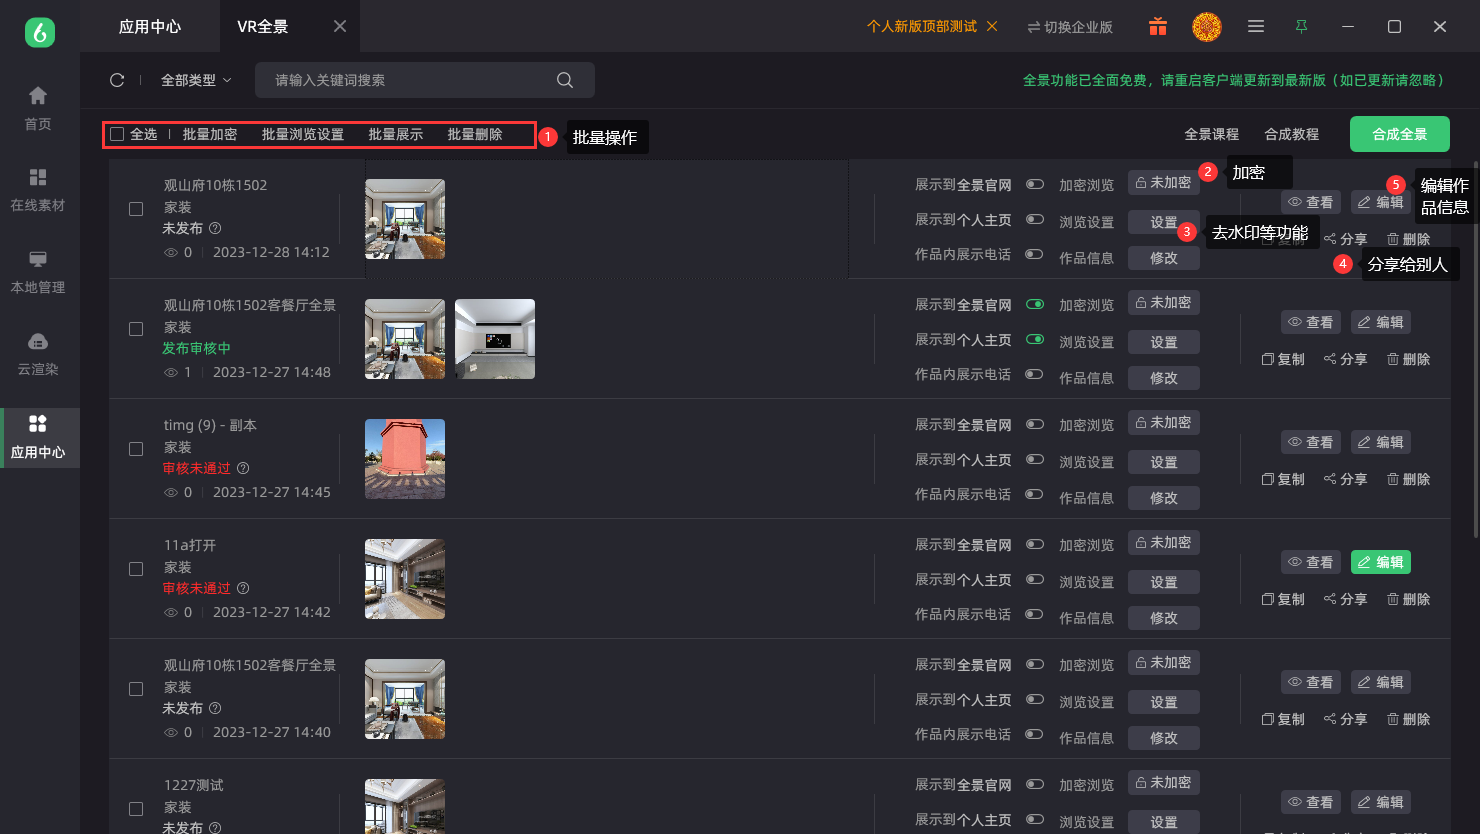Click 切换企业版 switch link
Image resolution: width=1480 pixels, height=834 pixels.
click(1070, 27)
